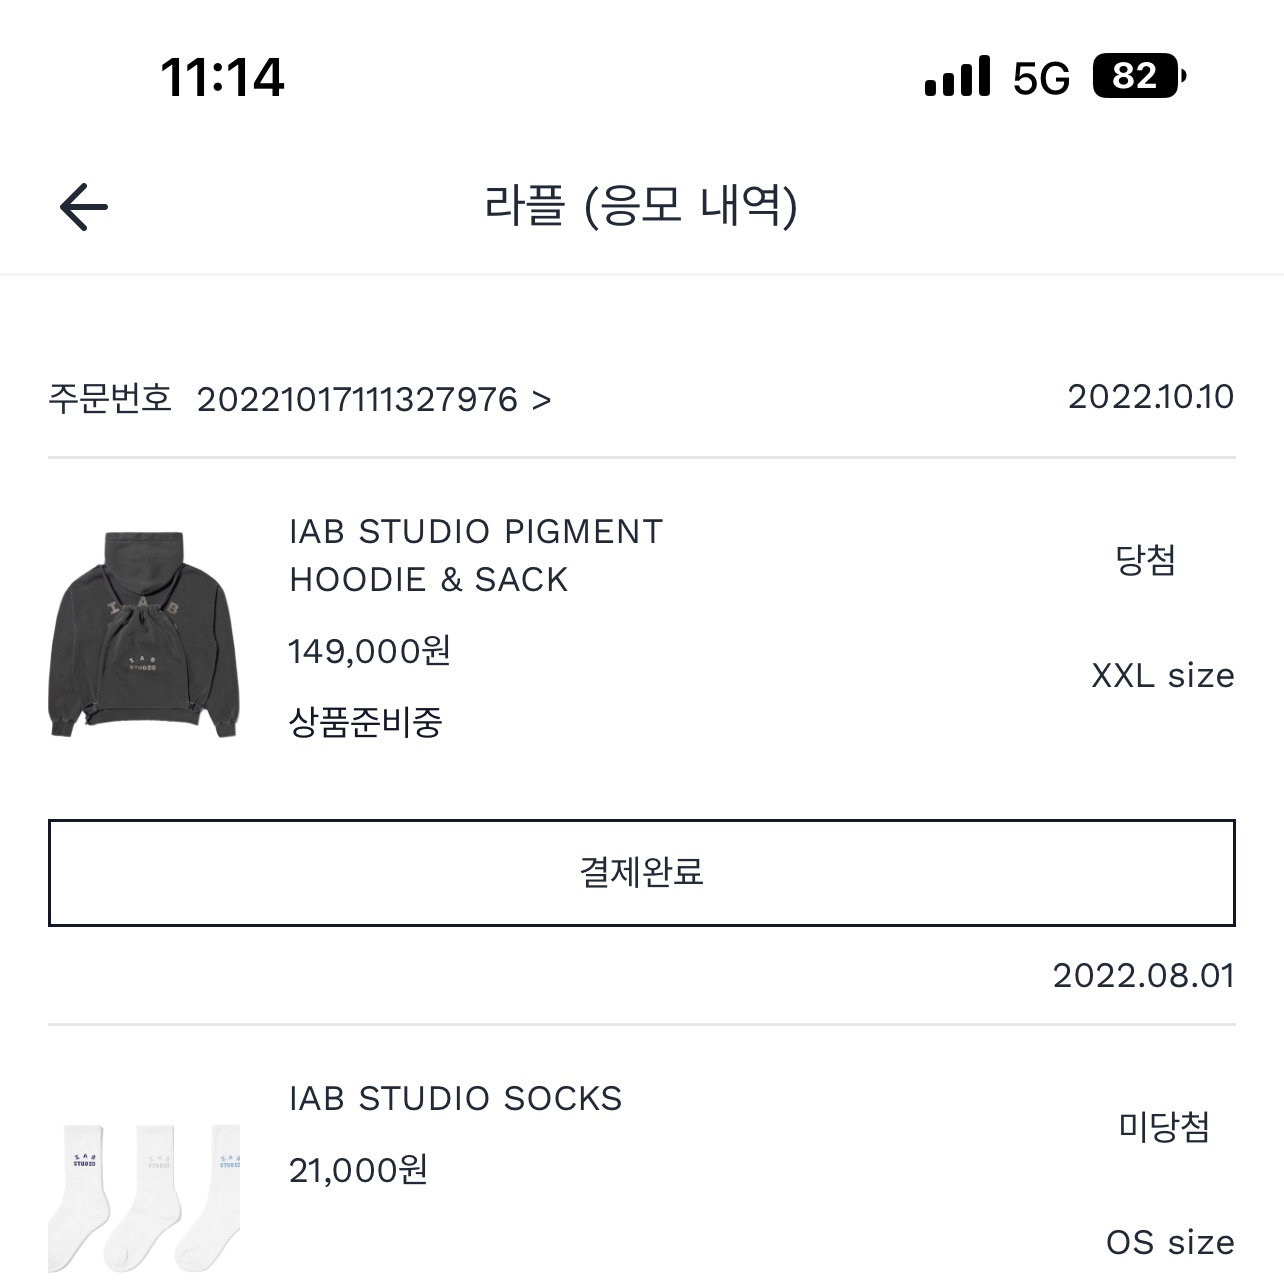Tap the 5G network indicator

point(1041,78)
